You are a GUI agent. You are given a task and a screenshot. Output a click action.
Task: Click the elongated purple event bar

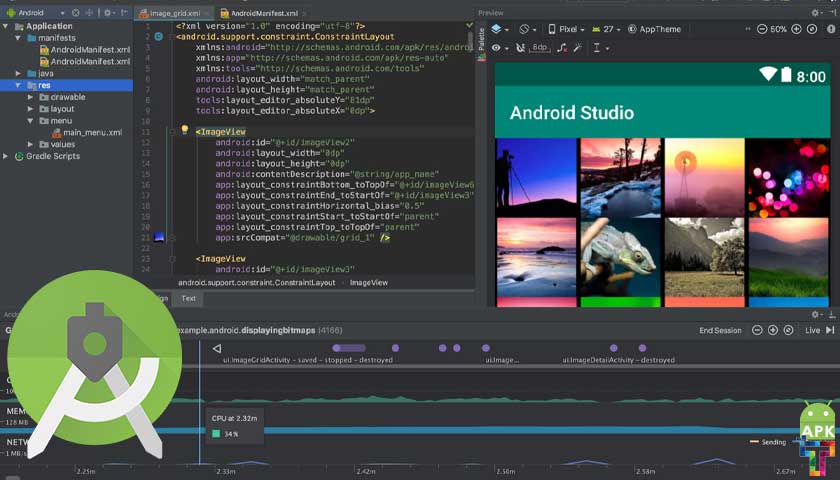pyautogui.click(x=349, y=348)
